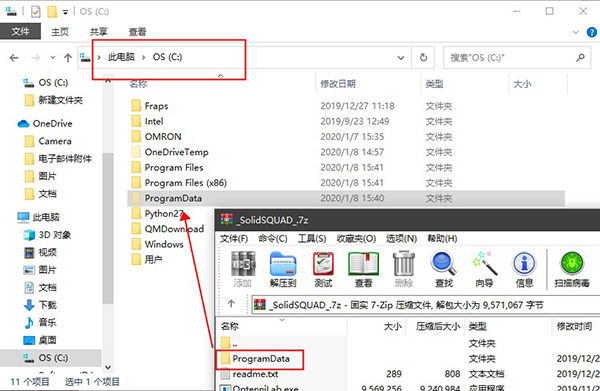
Task: Expand the ribbon with chevron
Action: 576,32
